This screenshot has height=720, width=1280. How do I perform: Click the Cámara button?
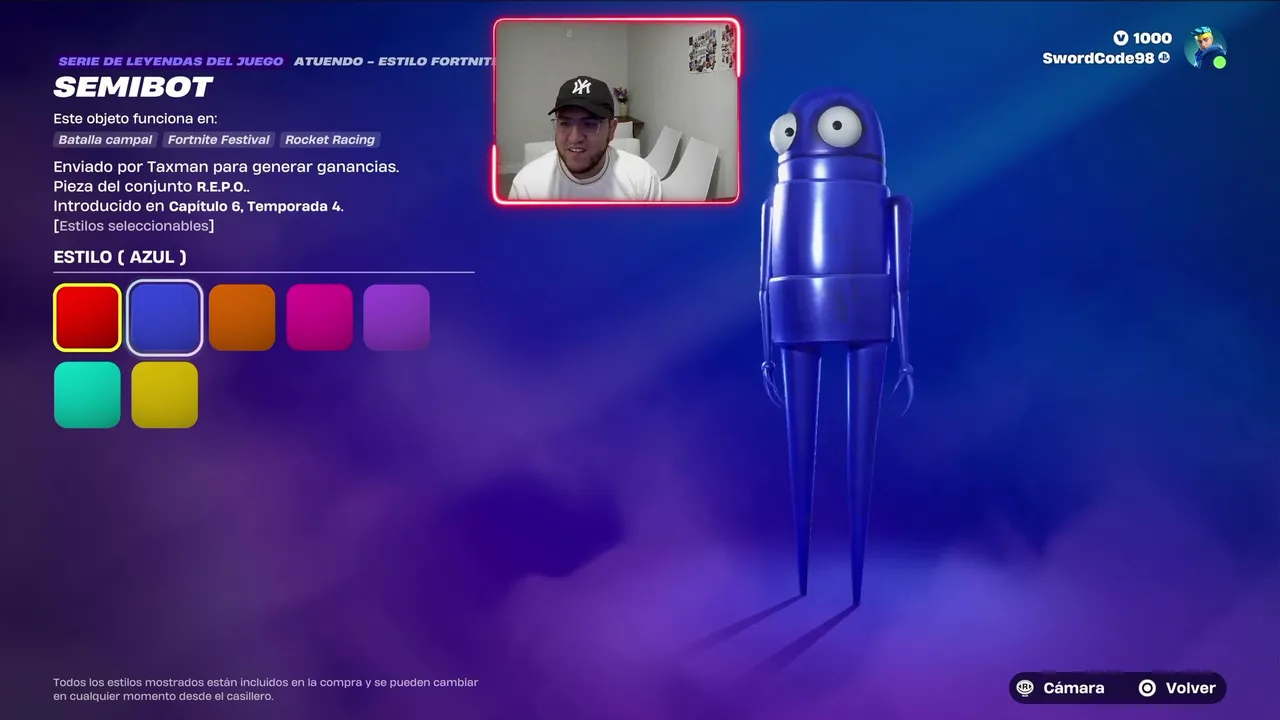click(x=1061, y=688)
